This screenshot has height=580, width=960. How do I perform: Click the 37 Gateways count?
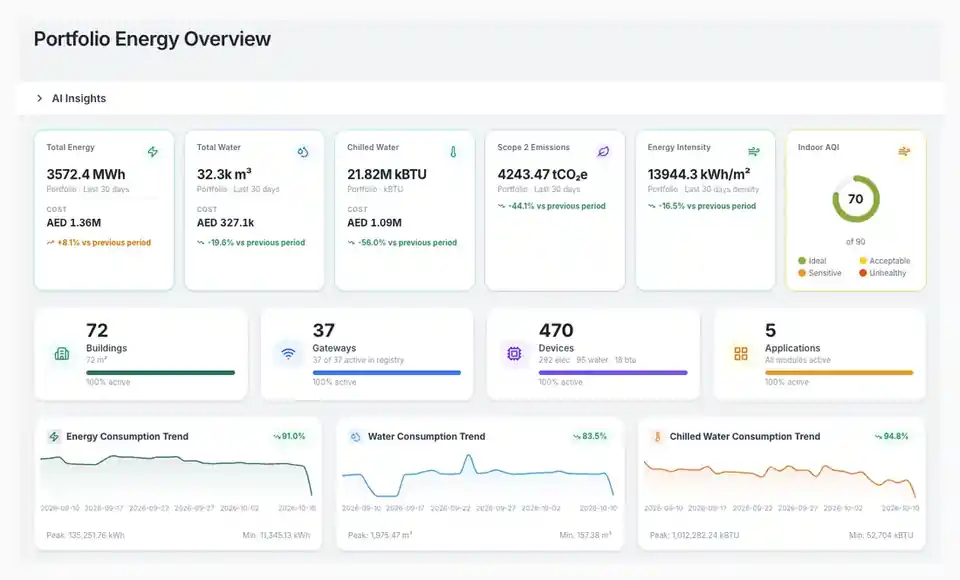324,331
